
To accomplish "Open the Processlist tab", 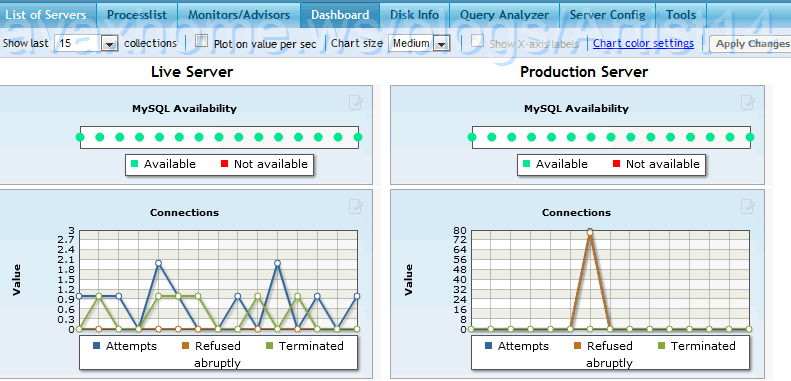I will (137, 15).
